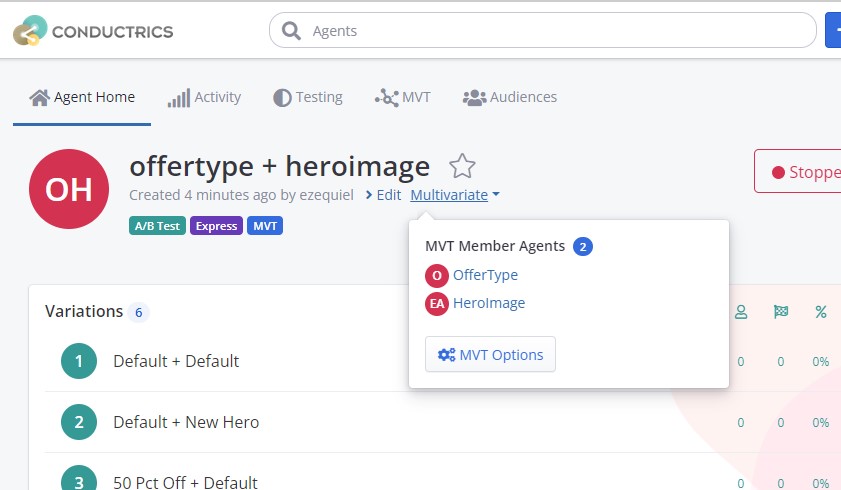Click the Default + Default variation
841x490 pixels.
coord(176,361)
